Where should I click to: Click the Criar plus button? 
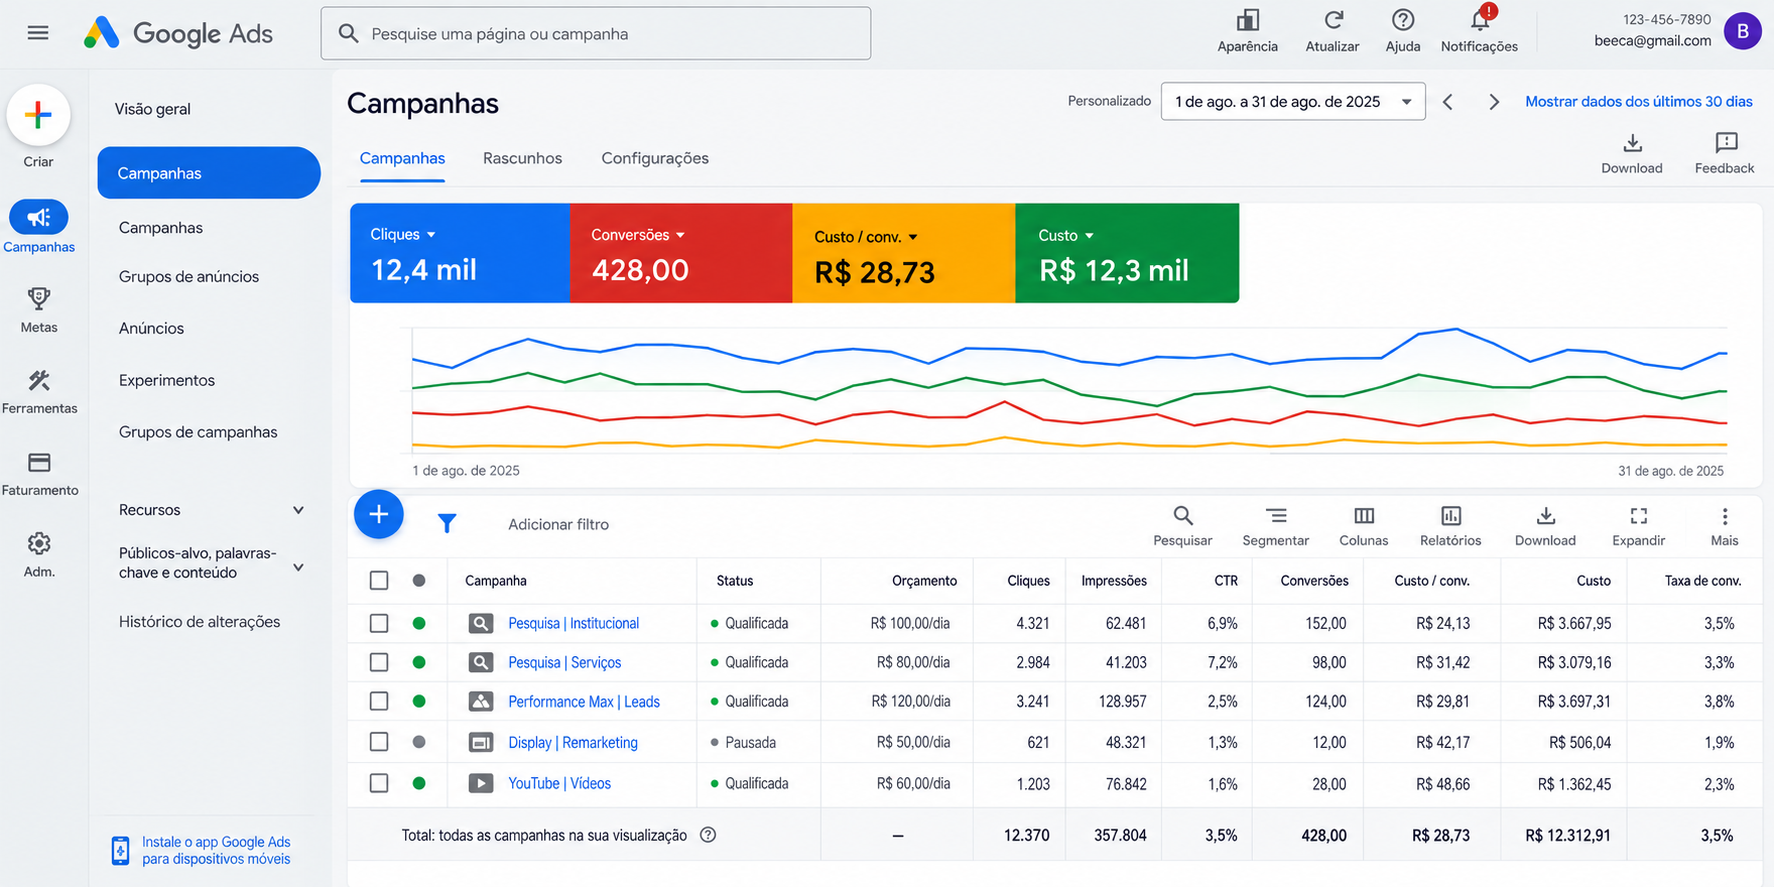(38, 115)
